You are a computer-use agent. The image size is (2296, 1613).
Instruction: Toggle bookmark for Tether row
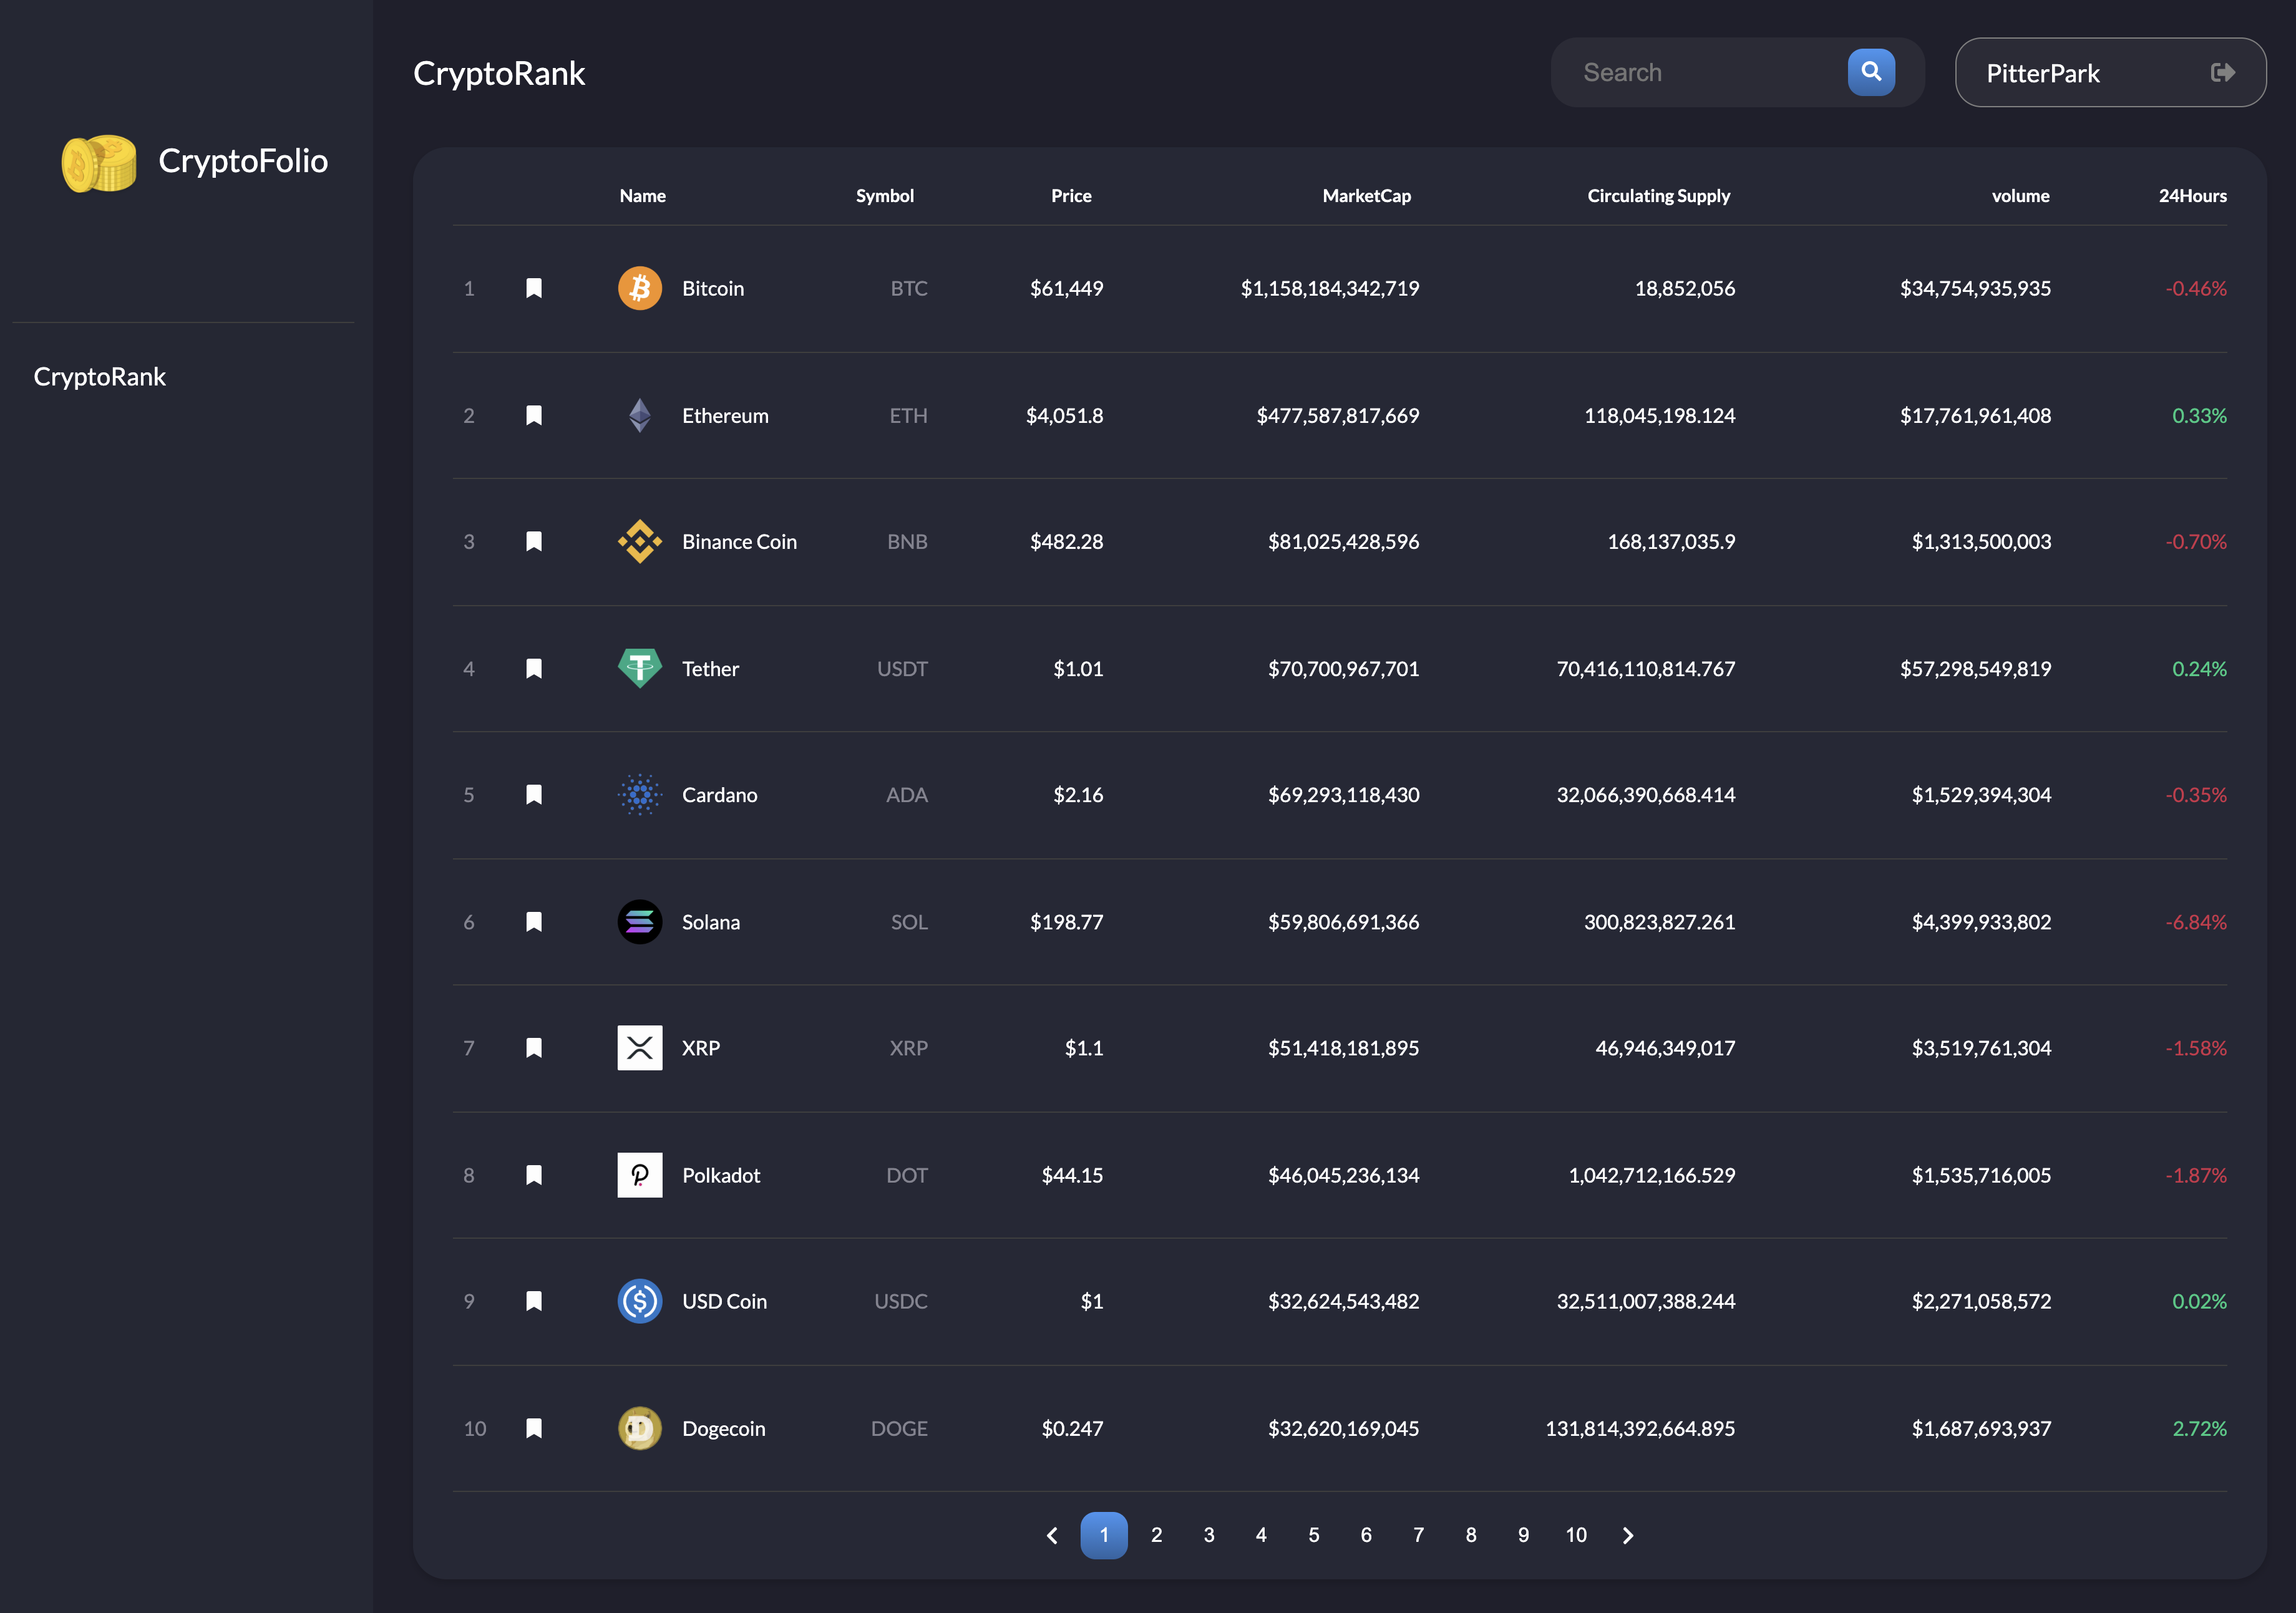(534, 668)
